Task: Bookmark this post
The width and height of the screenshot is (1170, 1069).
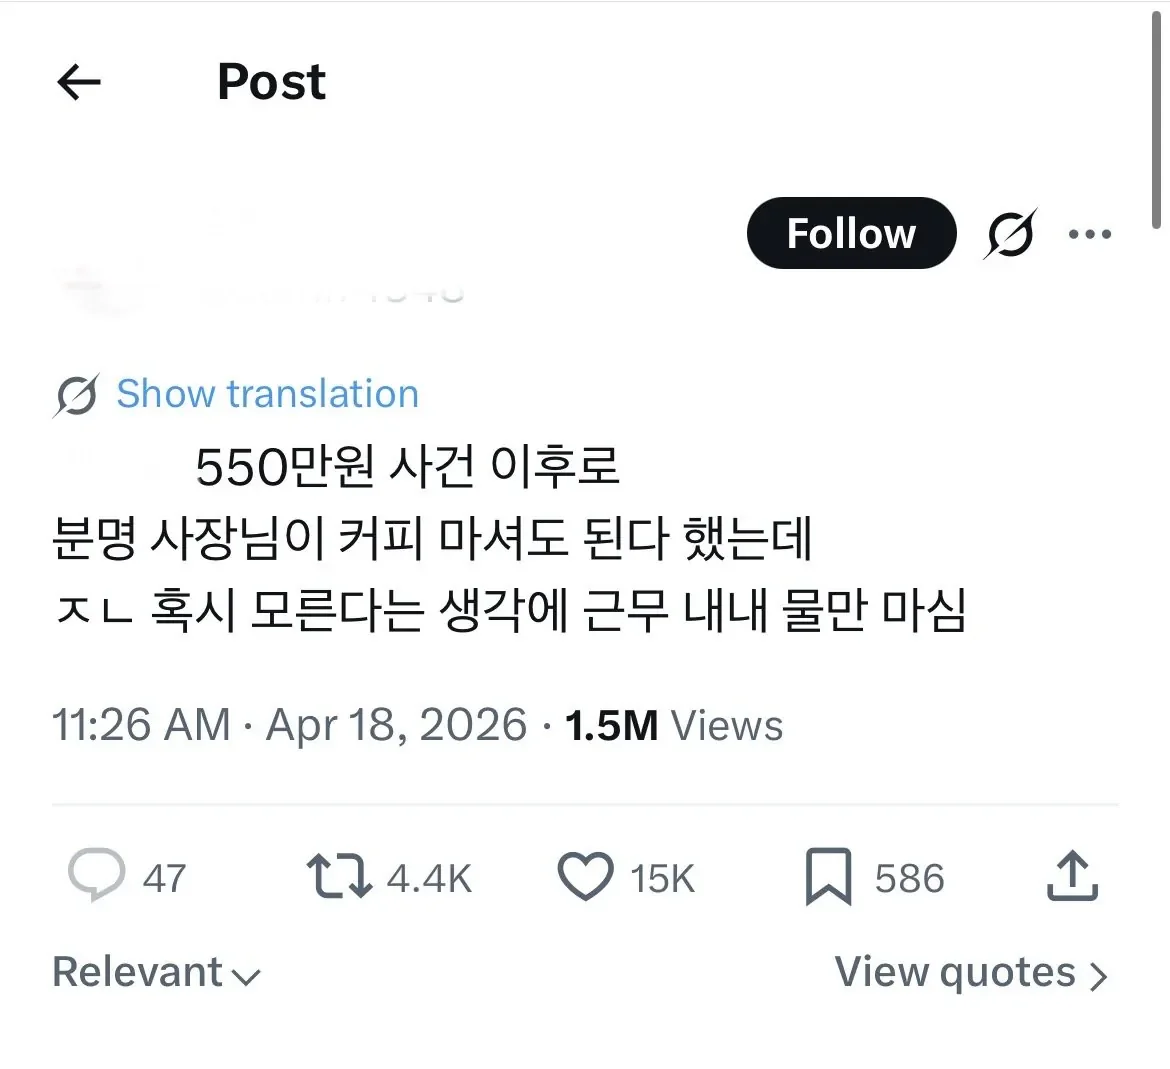Action: (x=828, y=877)
